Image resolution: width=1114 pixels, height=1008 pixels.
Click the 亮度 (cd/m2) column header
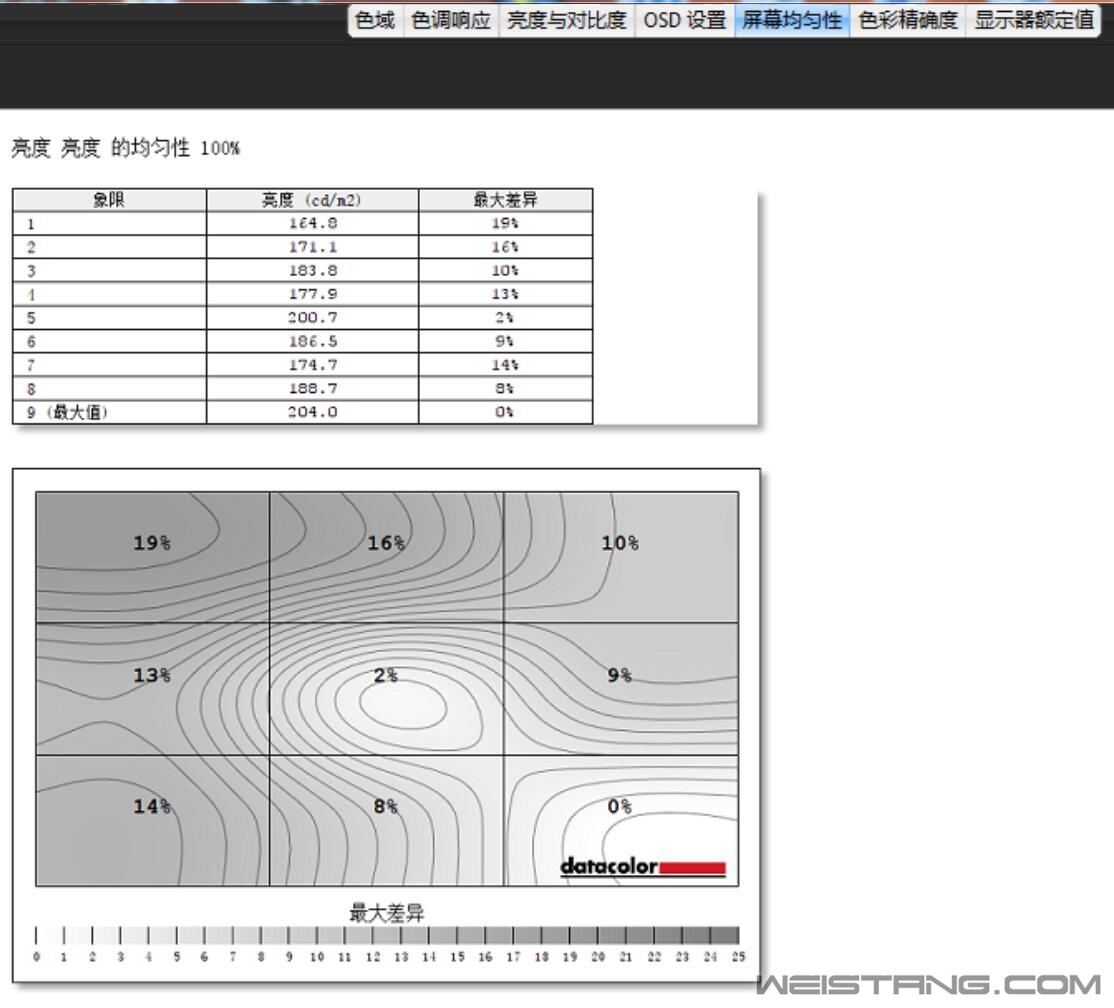coord(312,200)
